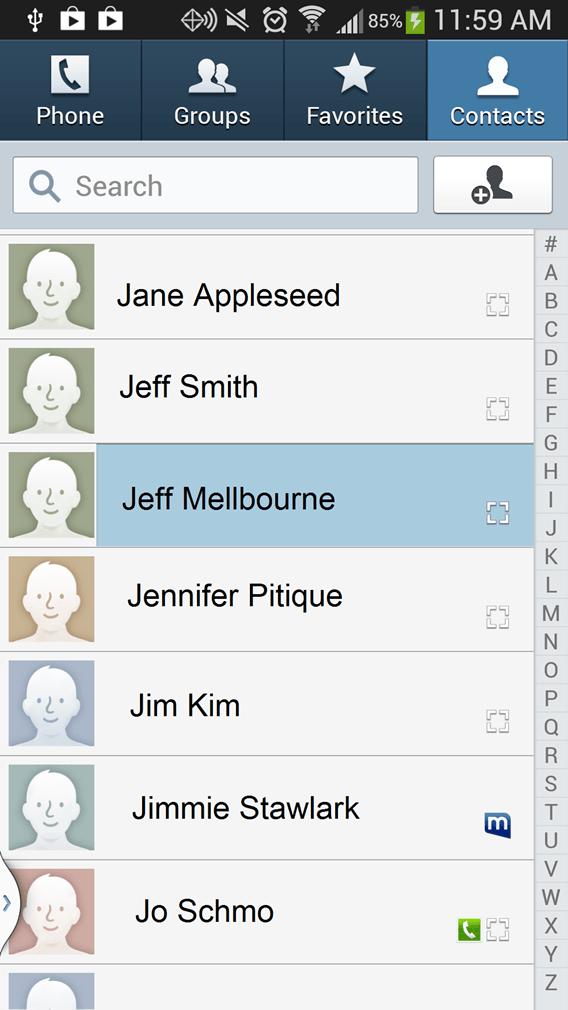Open the Favorites star tab
This screenshot has height=1010, width=568.
355,90
